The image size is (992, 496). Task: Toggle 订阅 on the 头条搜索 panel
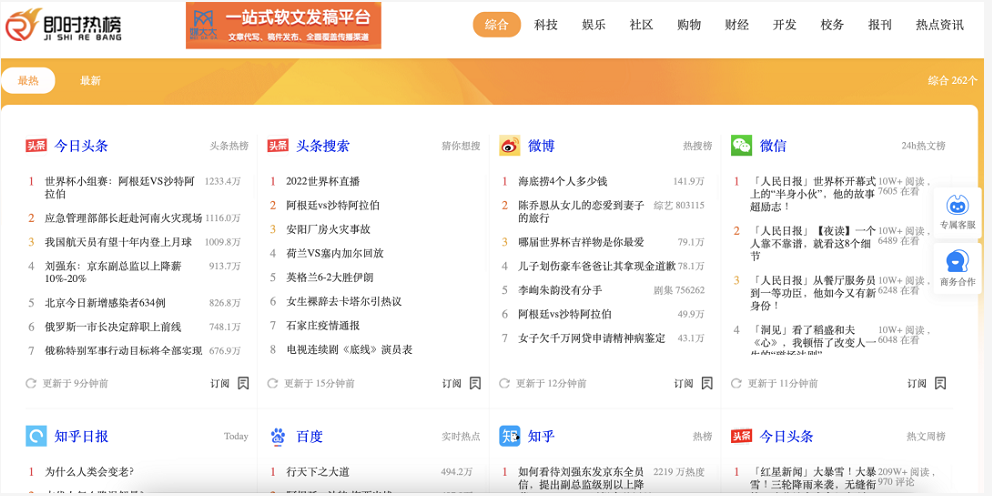point(460,383)
